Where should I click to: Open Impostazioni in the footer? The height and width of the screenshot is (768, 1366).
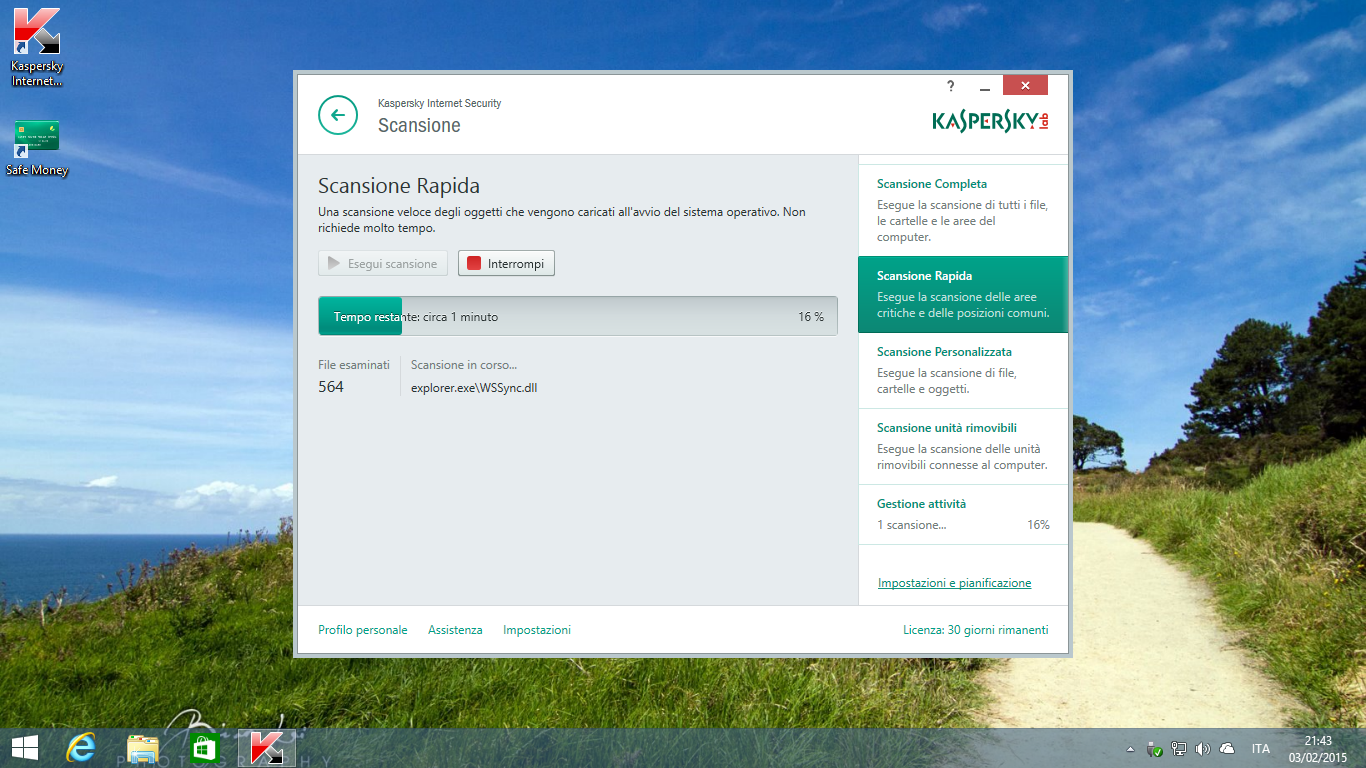tap(537, 630)
